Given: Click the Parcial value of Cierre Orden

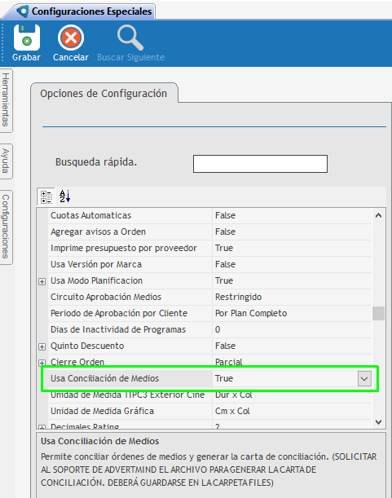Looking at the screenshot, I should pos(229,362).
